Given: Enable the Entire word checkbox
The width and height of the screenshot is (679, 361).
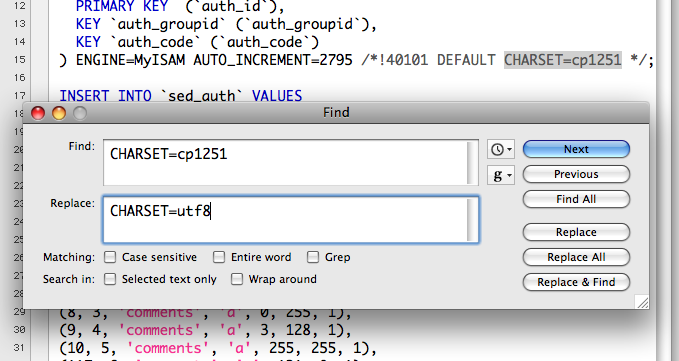Looking at the screenshot, I should coord(219,257).
